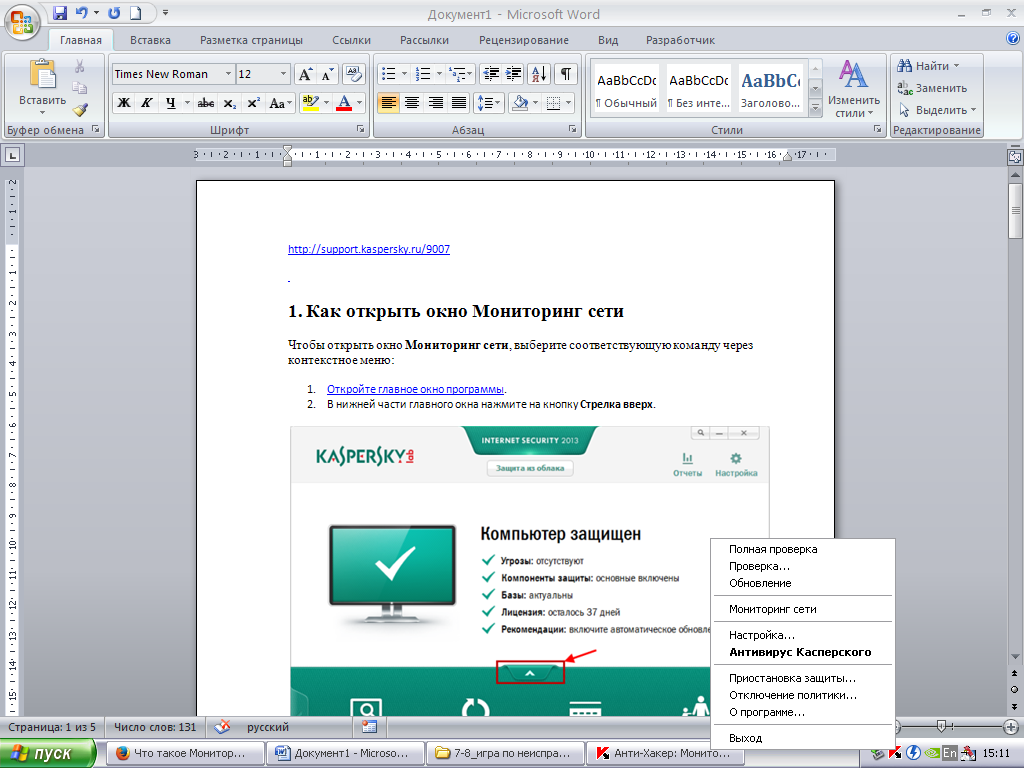This screenshot has width=1024, height=768.
Task: Switch to Вставка tab
Action: pos(150,40)
